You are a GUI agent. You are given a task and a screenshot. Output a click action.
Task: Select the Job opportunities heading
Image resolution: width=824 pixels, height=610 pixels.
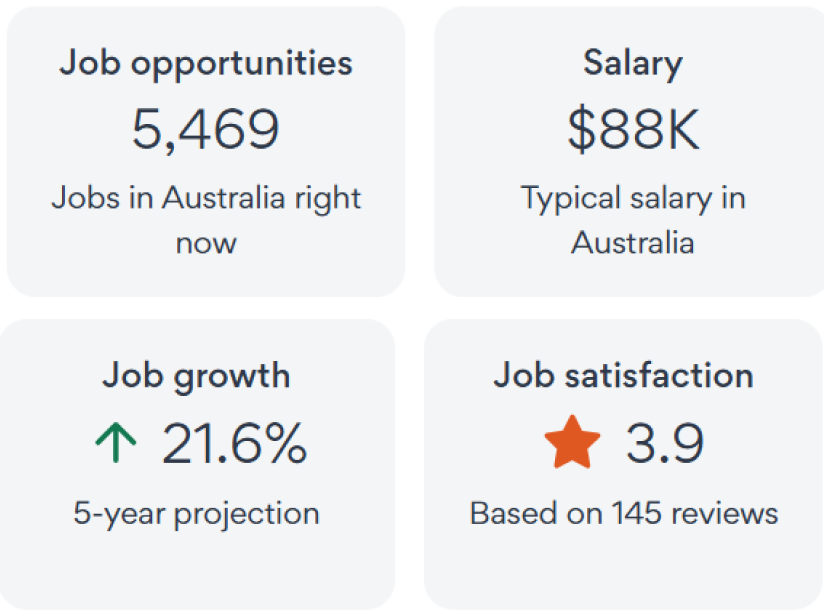[x=206, y=63]
